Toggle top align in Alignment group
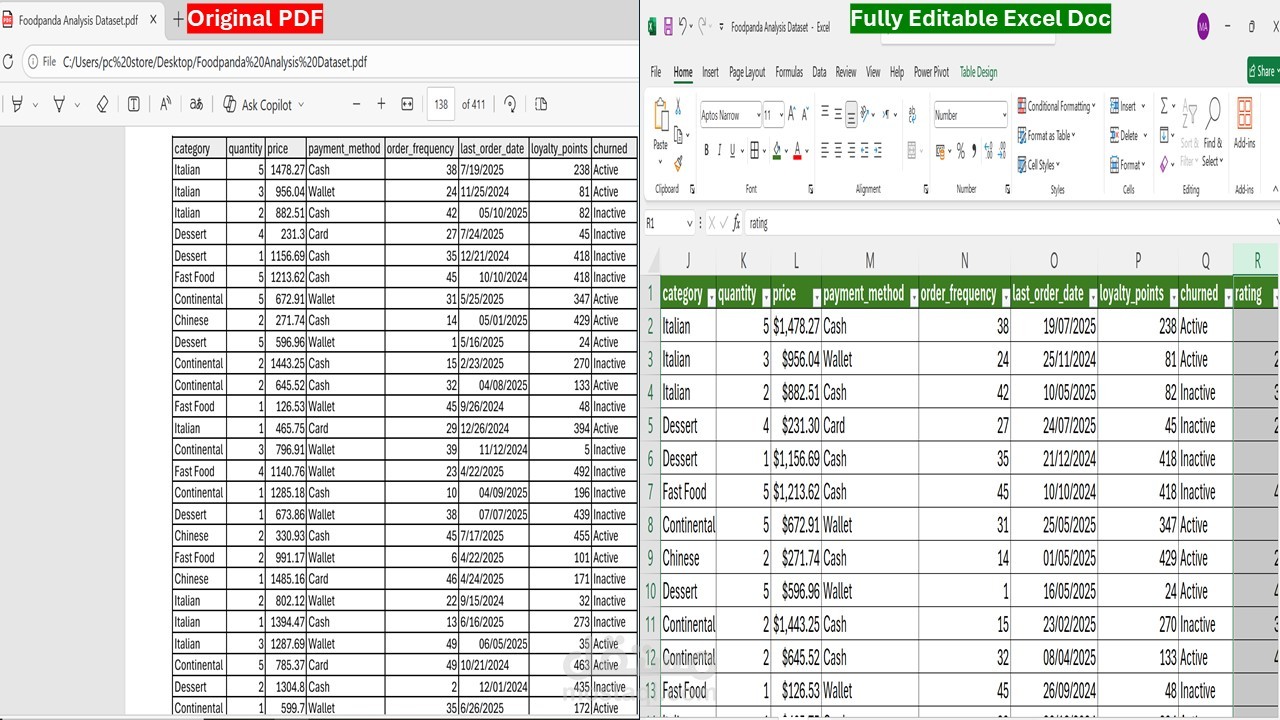Image resolution: width=1280 pixels, height=720 pixels. 825,113
